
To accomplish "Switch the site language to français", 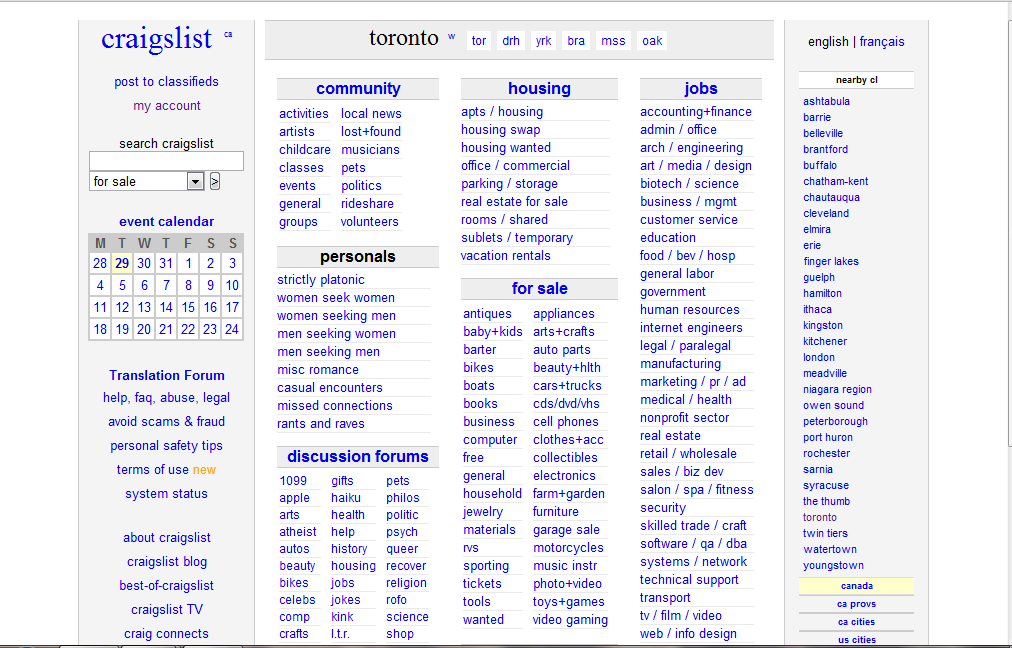I will [882, 41].
